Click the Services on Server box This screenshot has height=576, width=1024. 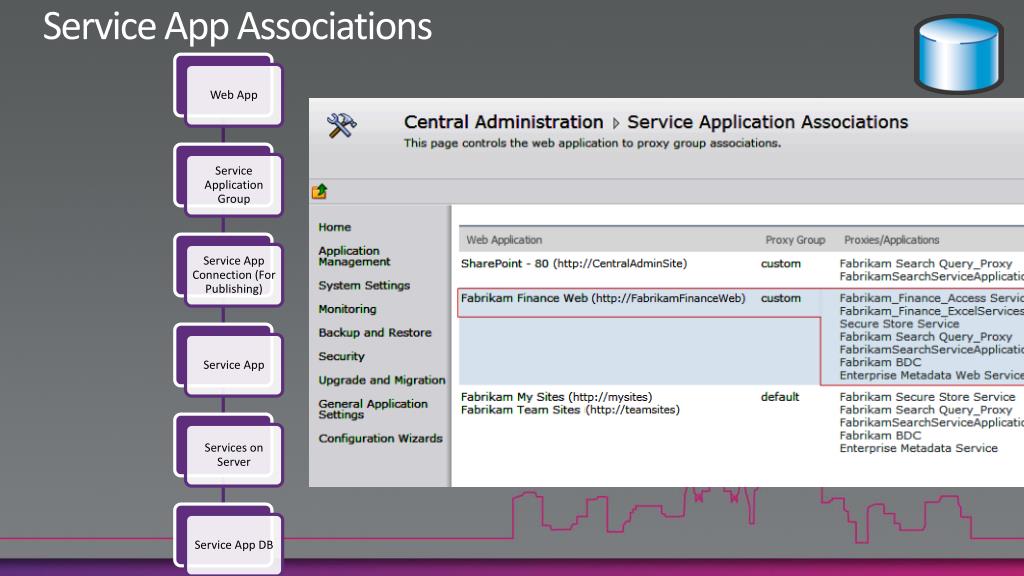233,455
